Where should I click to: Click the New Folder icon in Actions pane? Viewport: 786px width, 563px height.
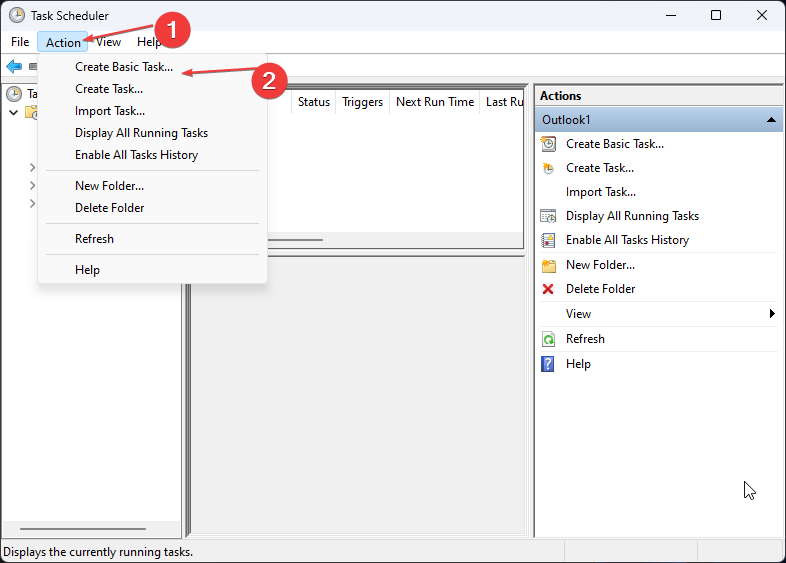point(549,266)
